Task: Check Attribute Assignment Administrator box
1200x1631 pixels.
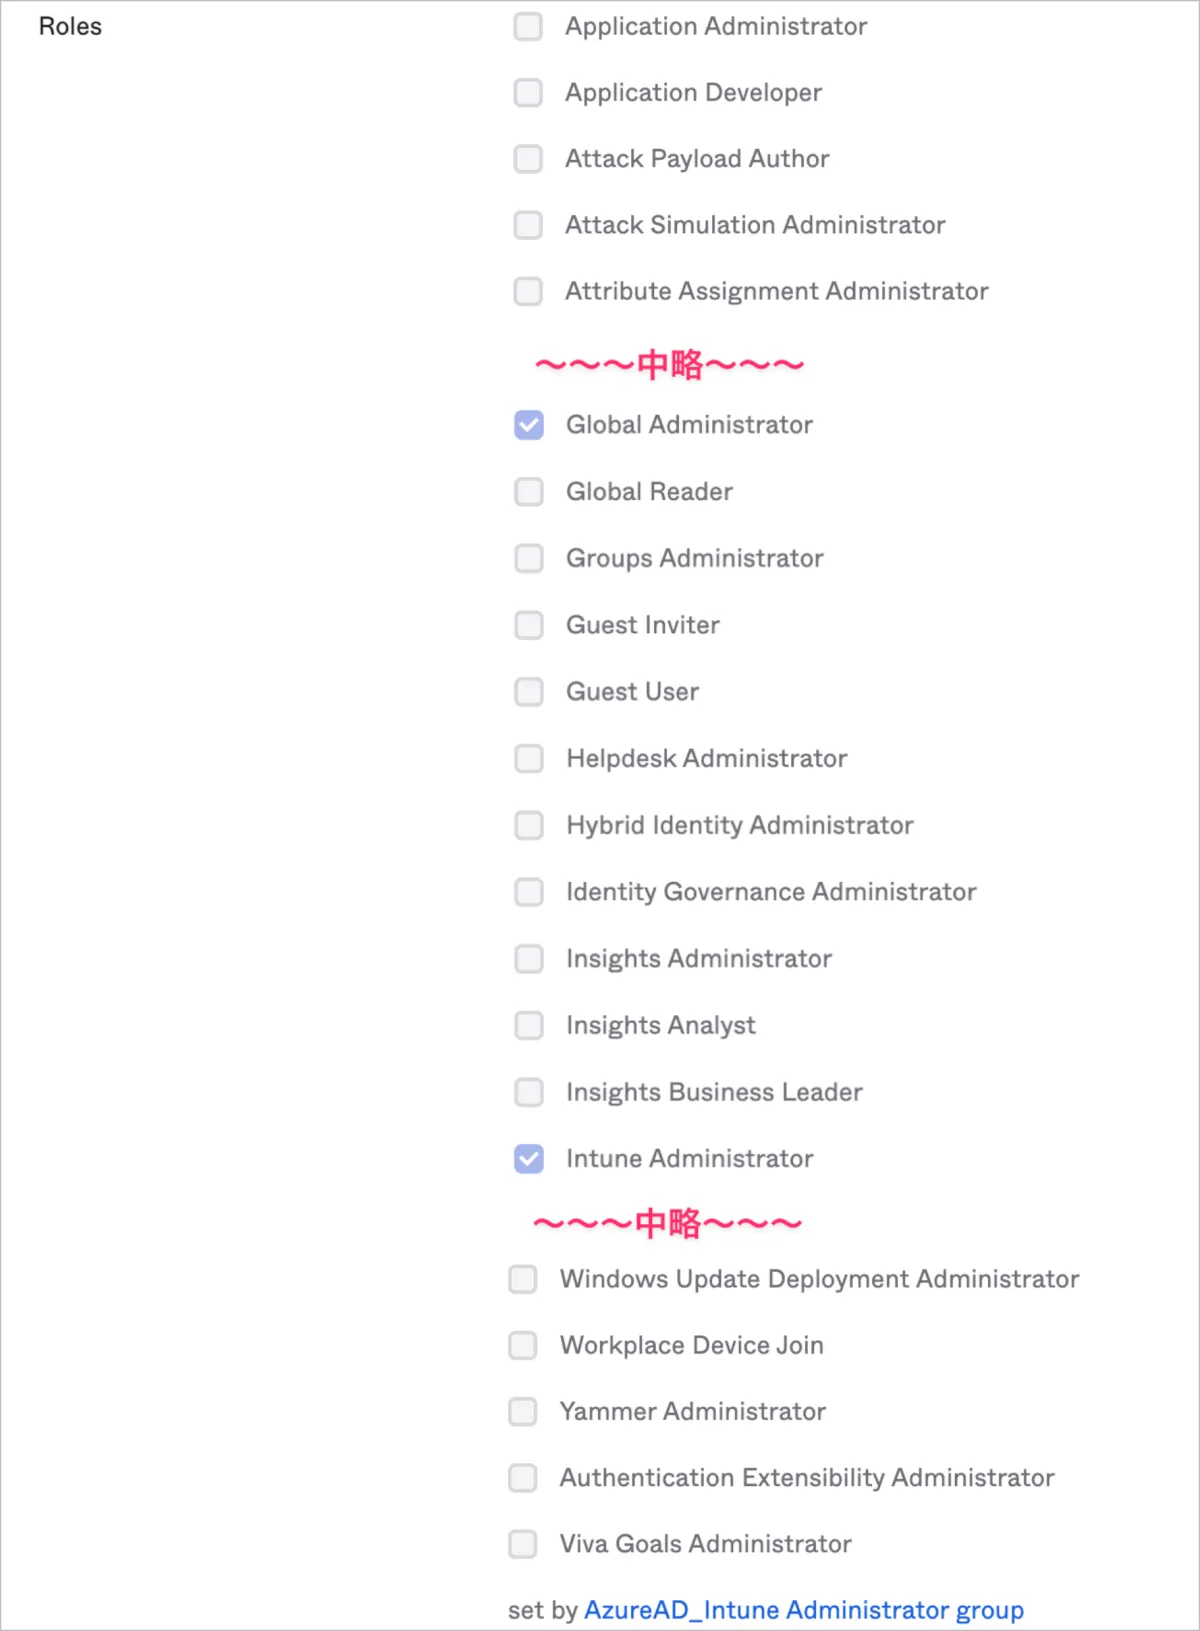Action: pos(528,292)
